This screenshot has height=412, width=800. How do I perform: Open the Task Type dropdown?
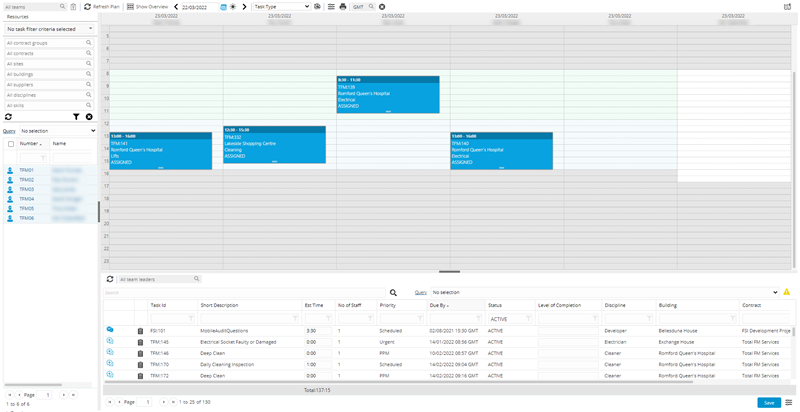[281, 7]
